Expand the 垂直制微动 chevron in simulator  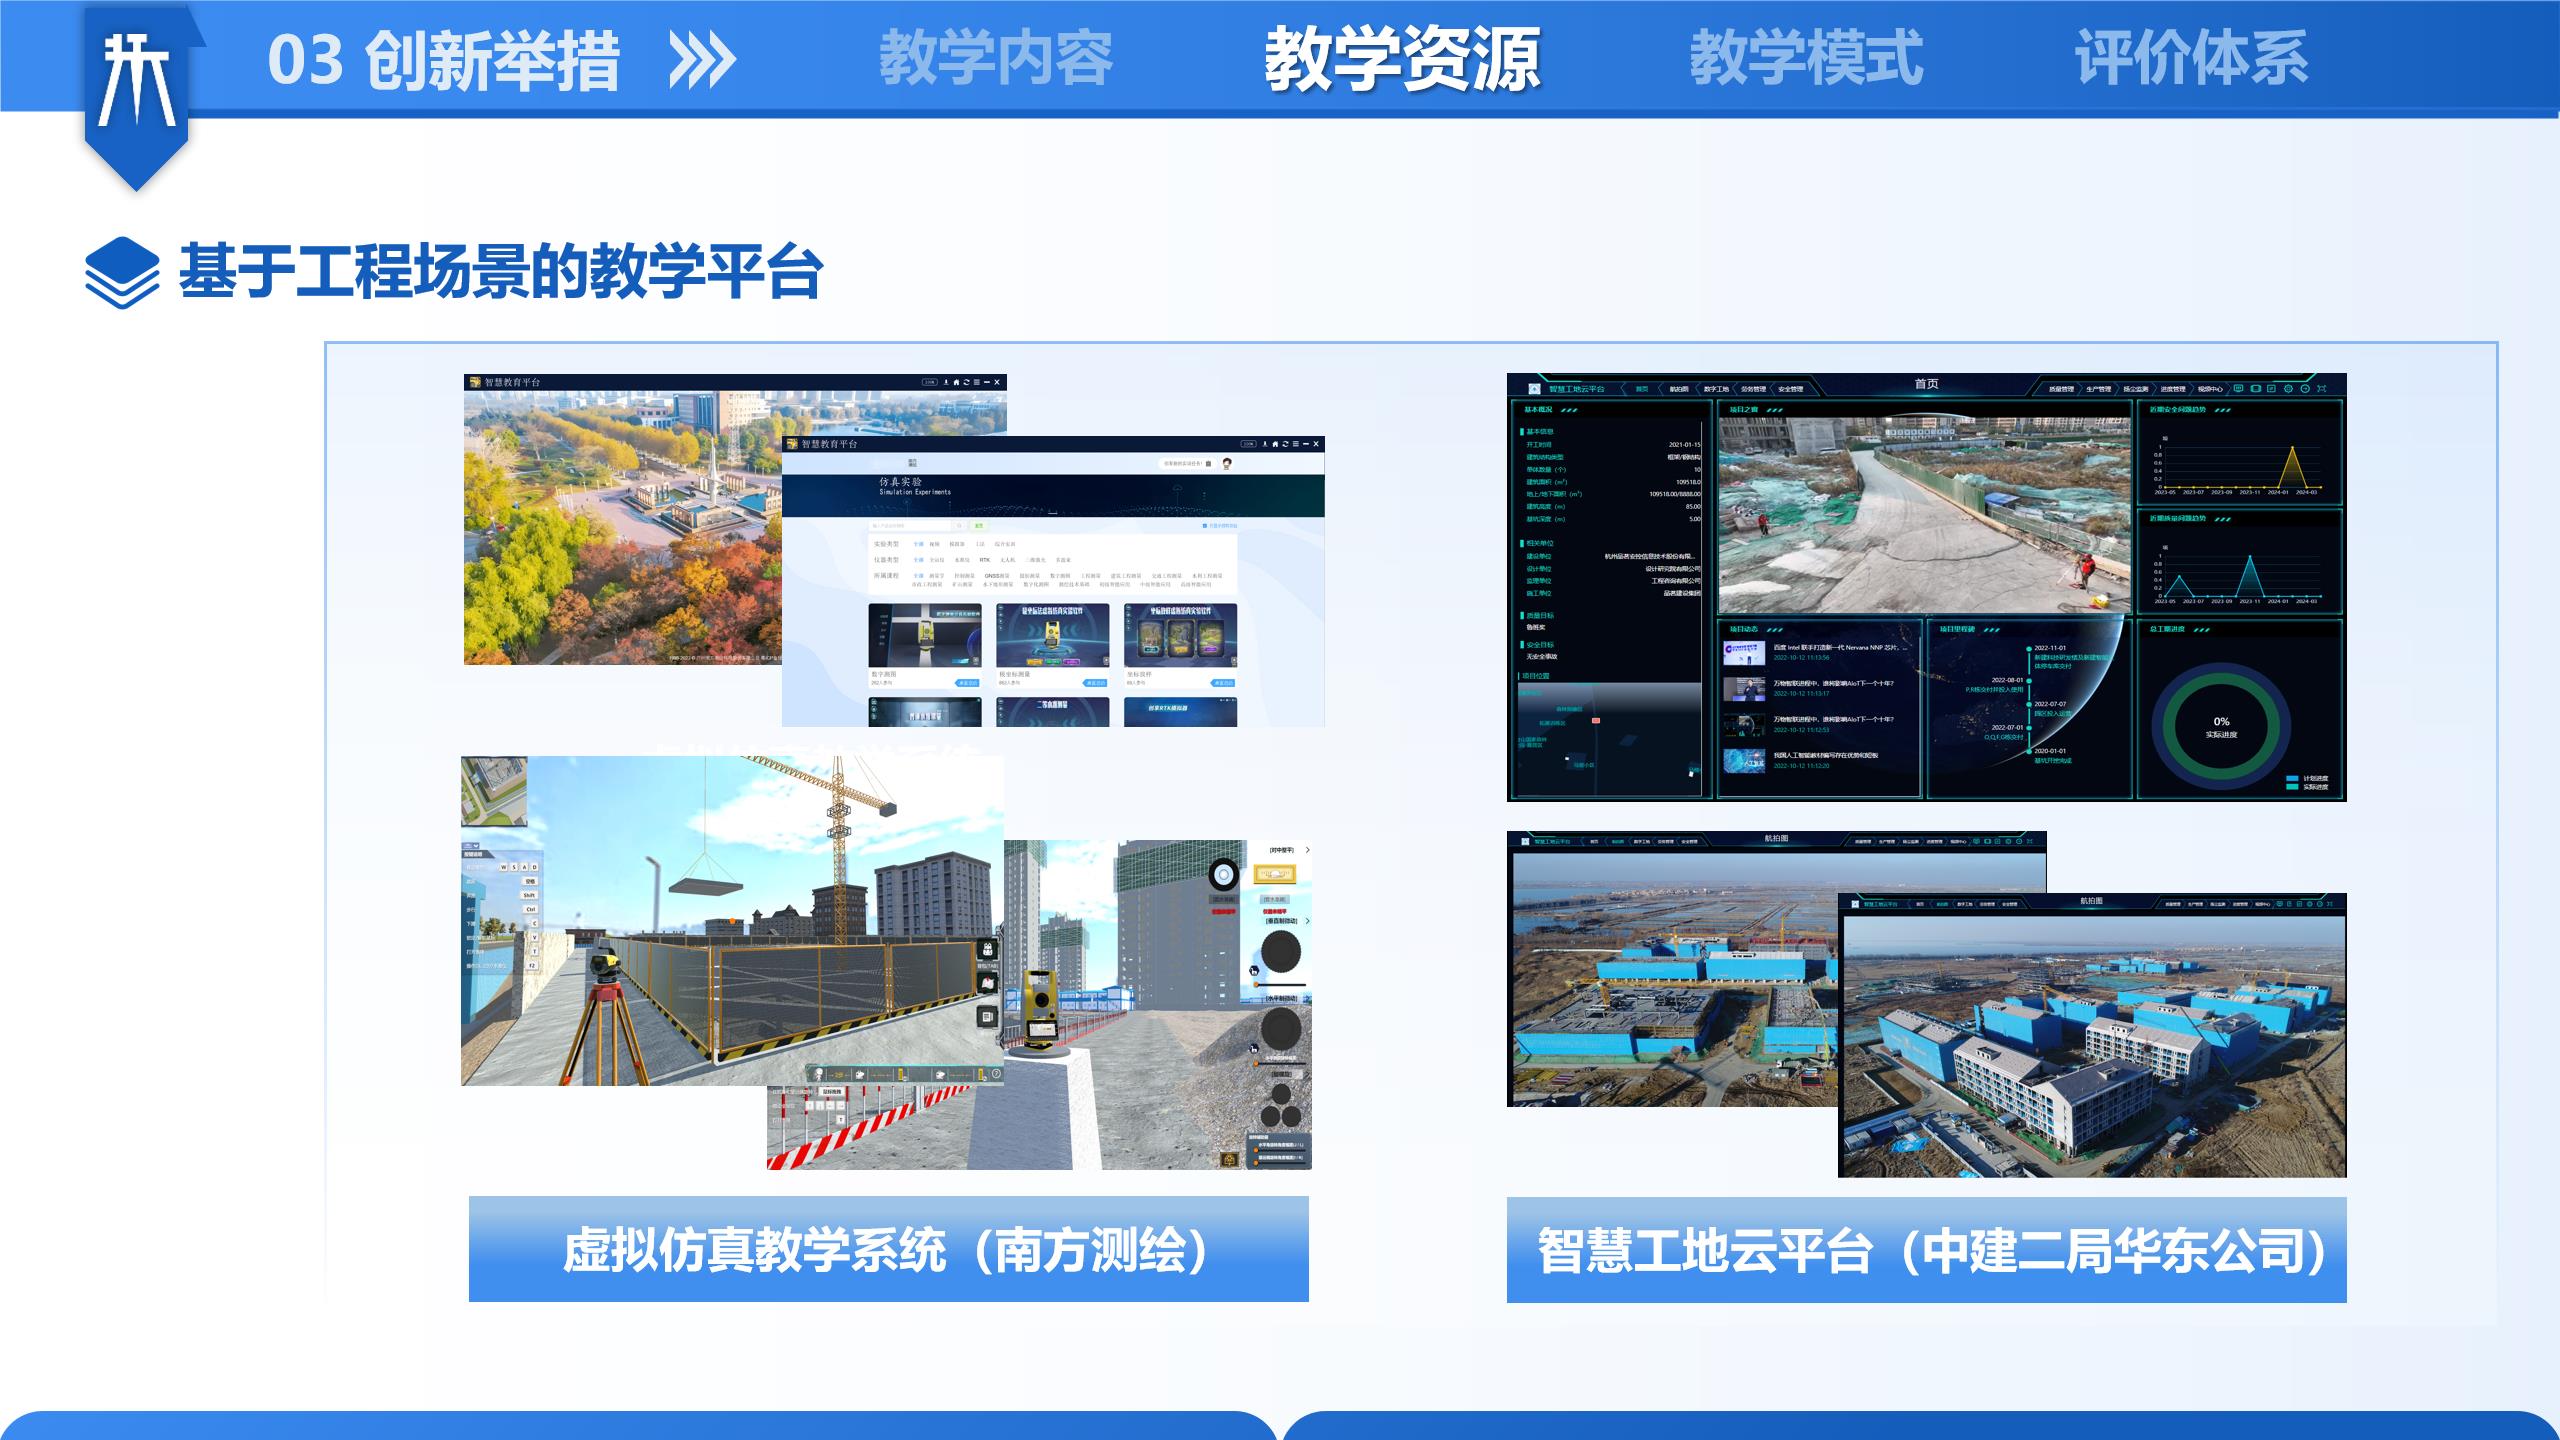pyautogui.click(x=1307, y=921)
